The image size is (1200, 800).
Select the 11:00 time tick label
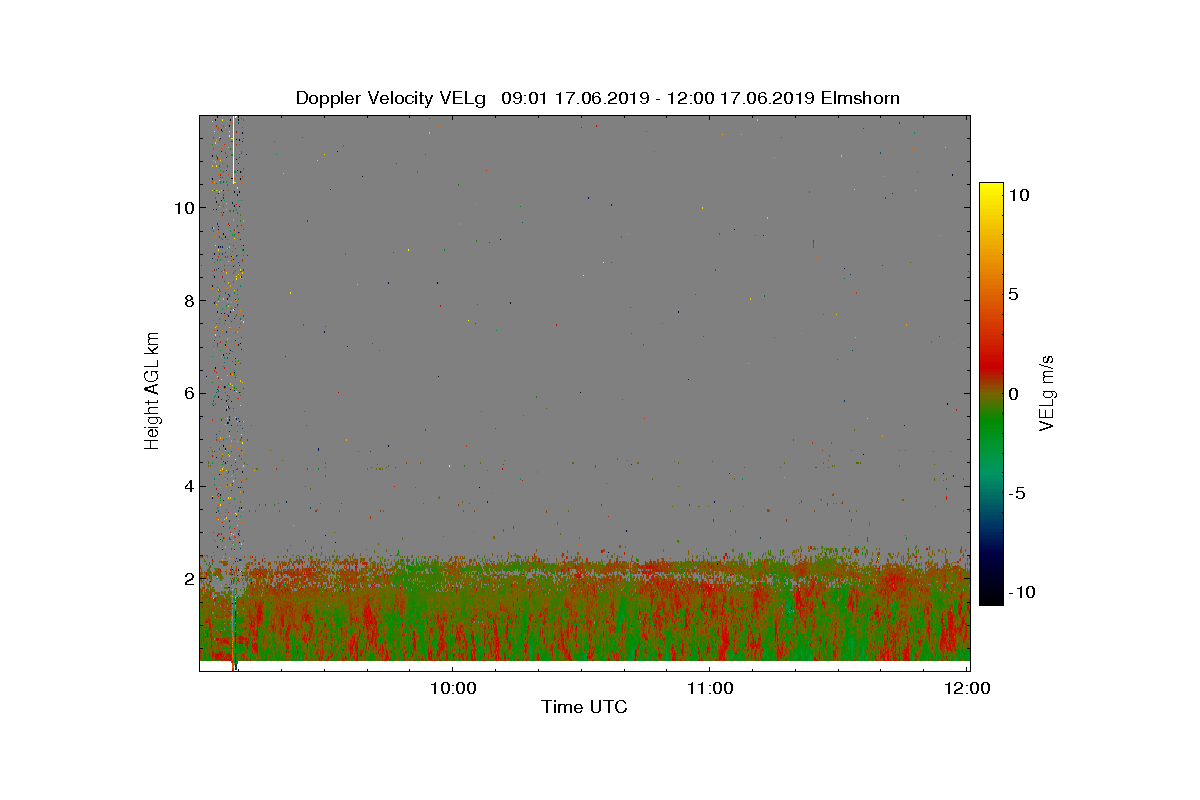click(709, 688)
